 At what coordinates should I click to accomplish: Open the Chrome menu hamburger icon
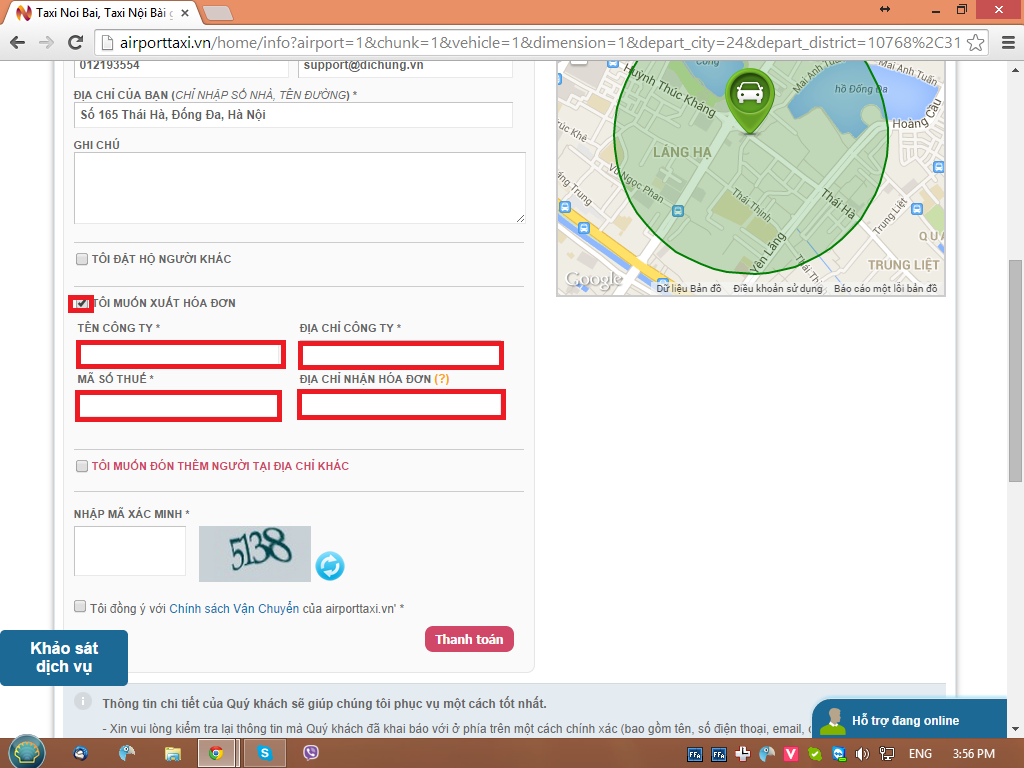1003,43
